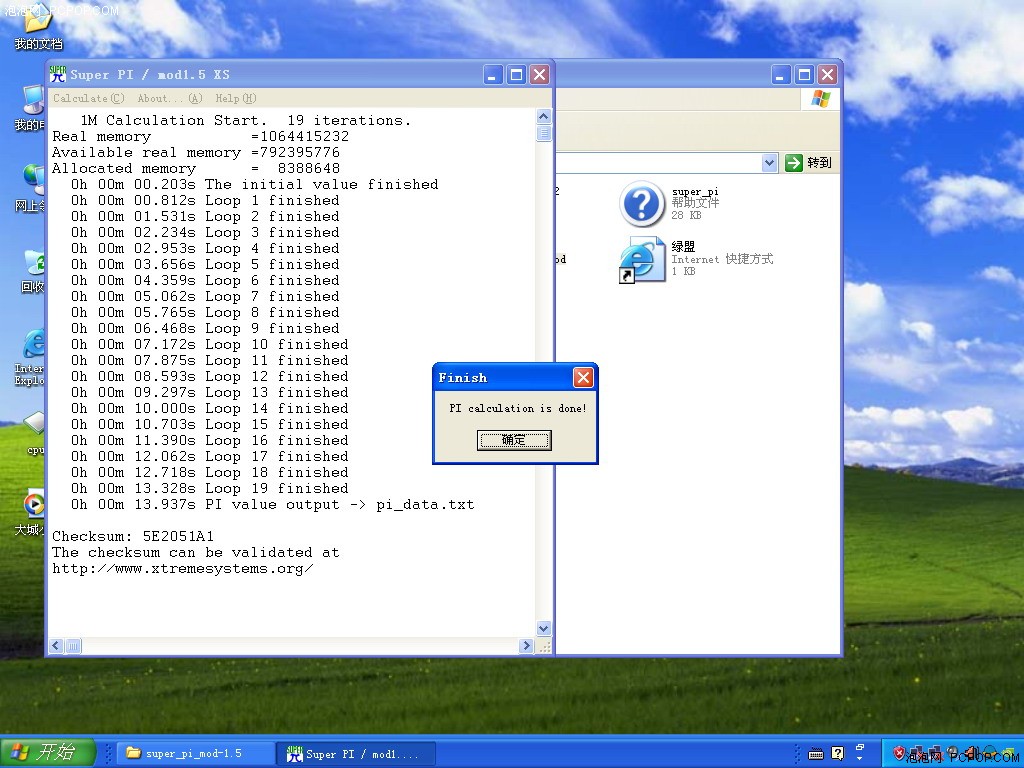Viewport: 1024px width, 768px height.
Task: Click the 绿盟 file name label
Action: (683, 247)
